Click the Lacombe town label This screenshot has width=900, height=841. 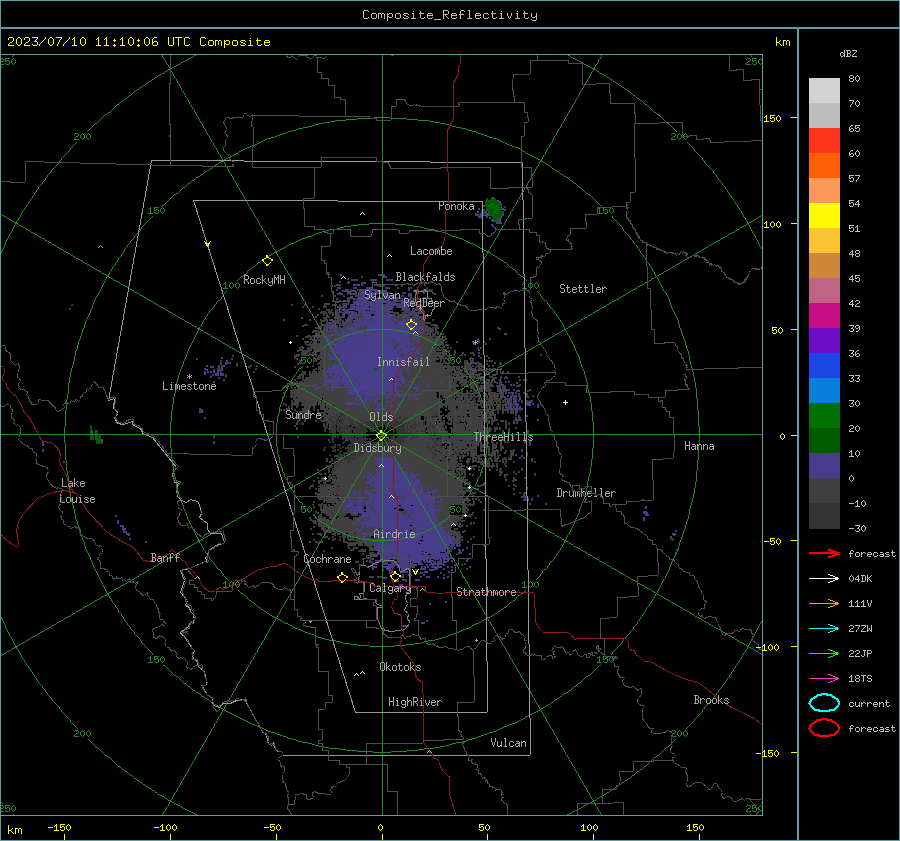[x=431, y=251]
